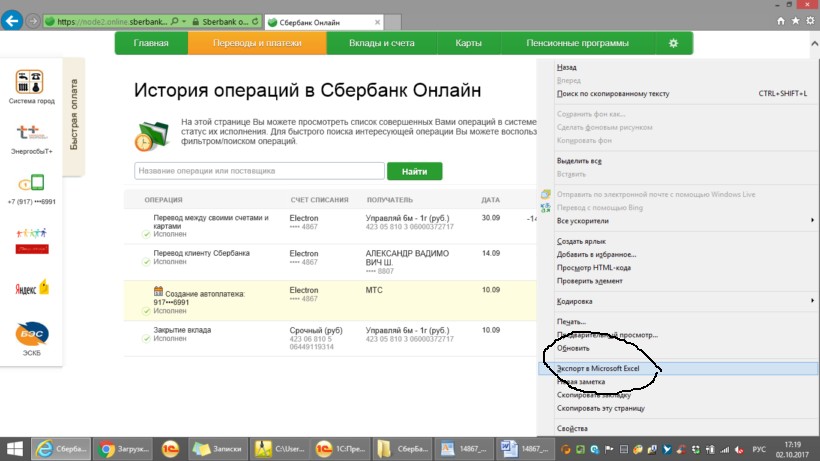Open the Windows Start button
Screen dimensions: 820x461
15,448
